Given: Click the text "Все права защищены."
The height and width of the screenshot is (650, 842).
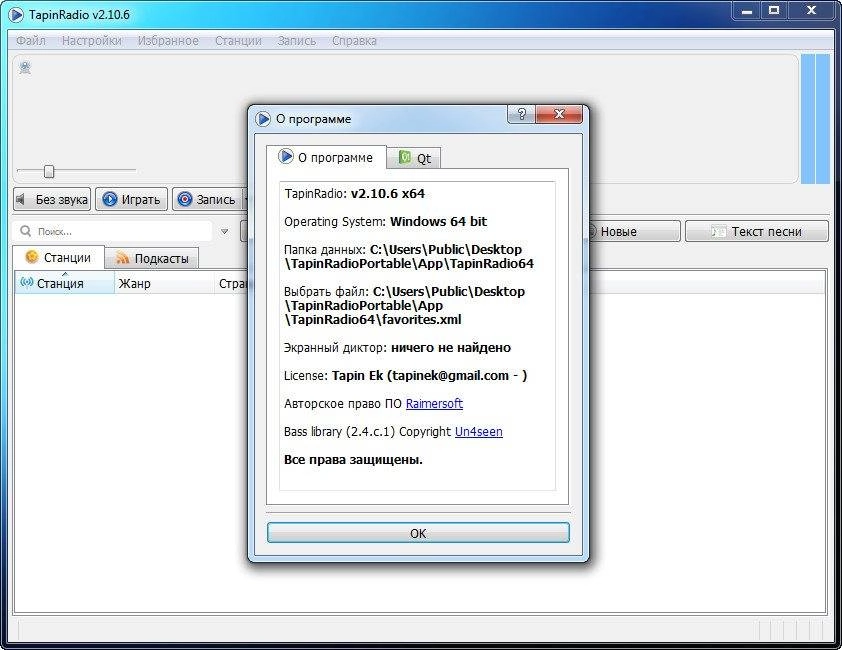Looking at the screenshot, I should point(353,460).
